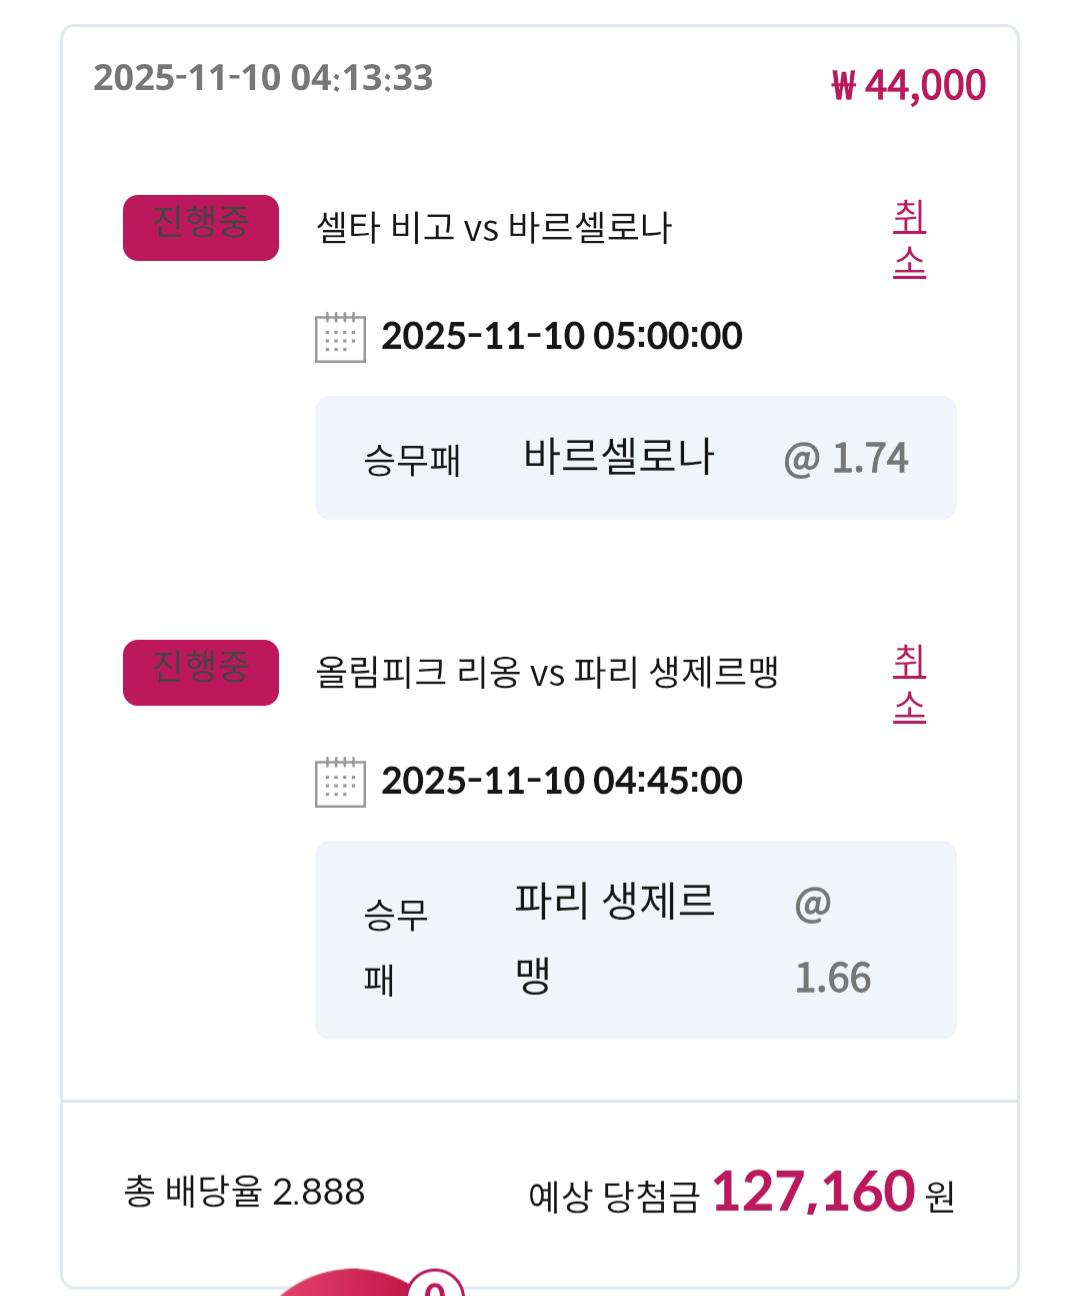Click the ₩ 44,000 stake amount
Viewport: 1080px width, 1296px height.
coord(908,86)
